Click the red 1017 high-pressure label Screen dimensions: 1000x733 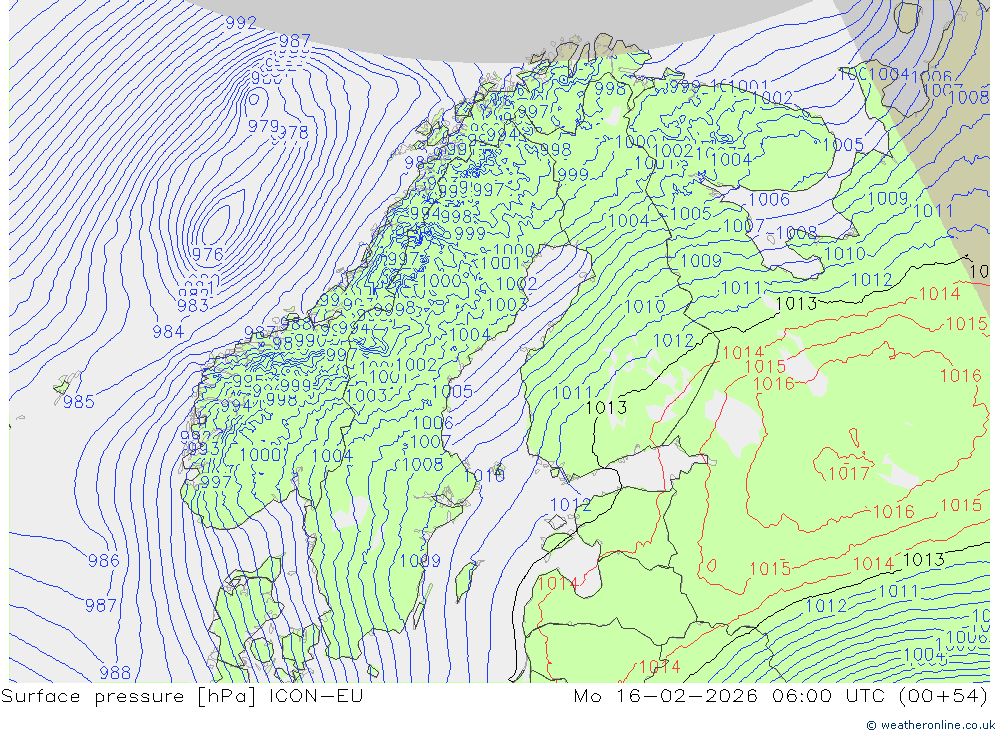coord(849,473)
